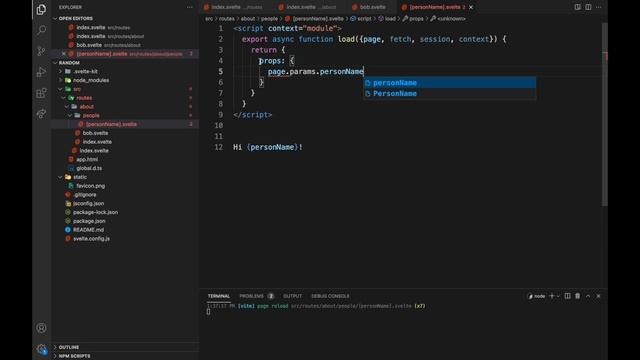Open the Manage settings gear

[41, 349]
